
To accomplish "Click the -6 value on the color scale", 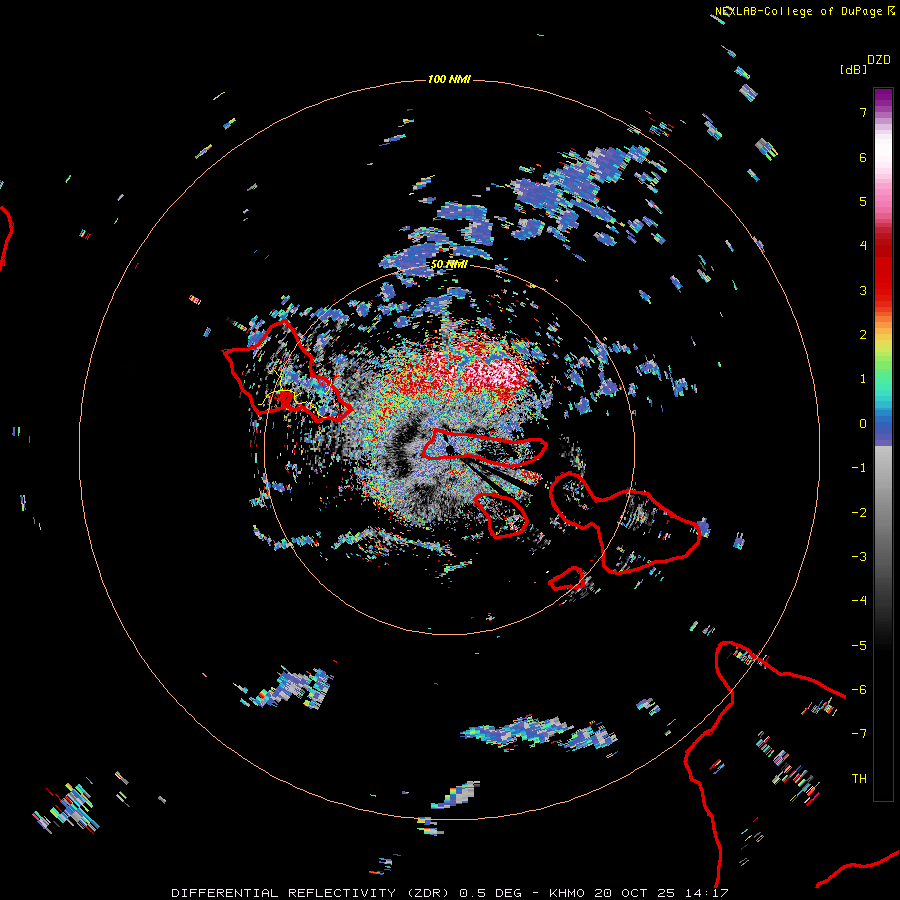I will coord(859,690).
